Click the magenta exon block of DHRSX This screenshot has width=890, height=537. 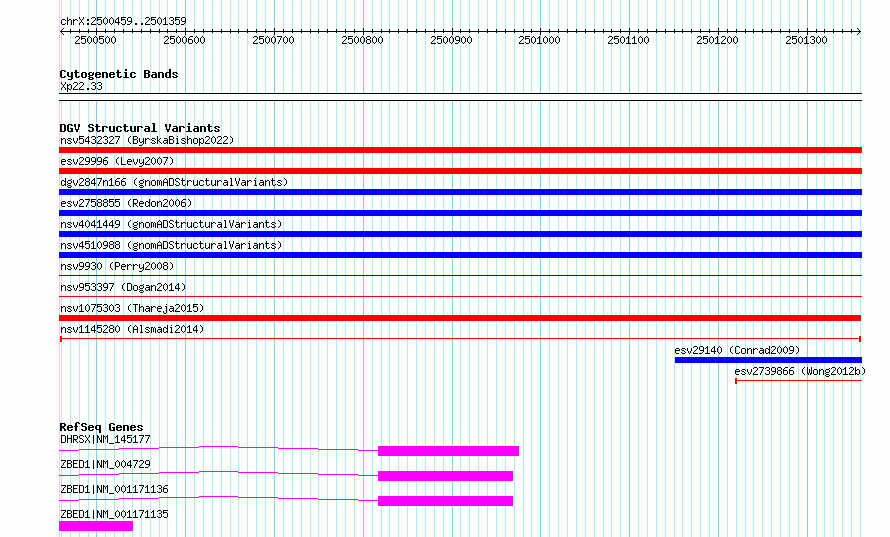(x=448, y=451)
